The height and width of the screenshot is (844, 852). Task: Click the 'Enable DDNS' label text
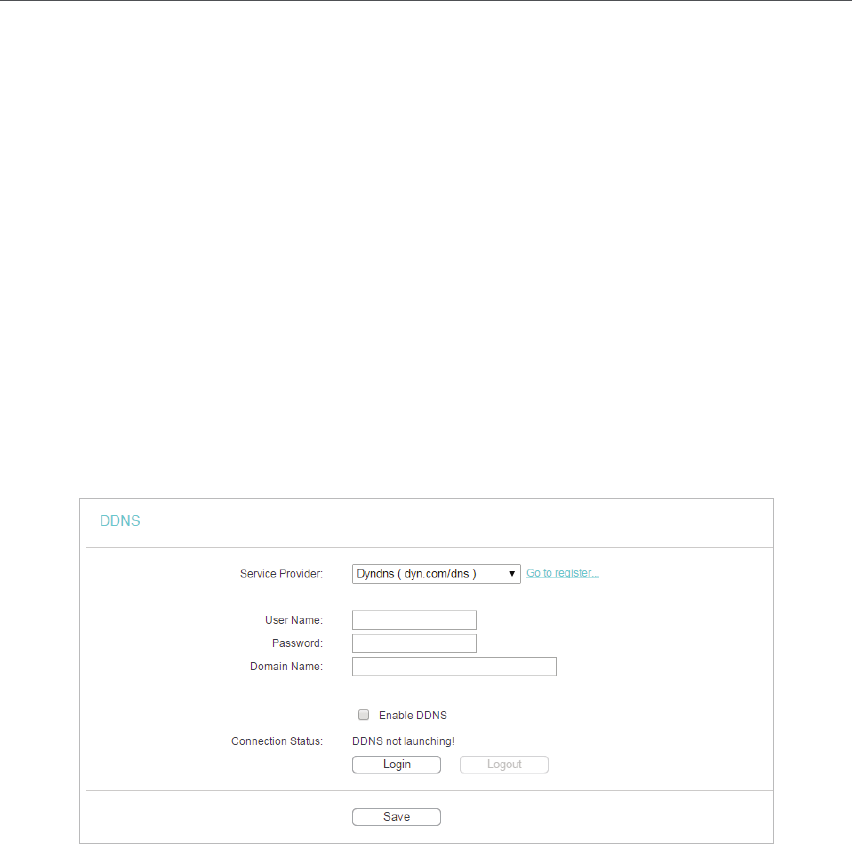[x=413, y=715]
